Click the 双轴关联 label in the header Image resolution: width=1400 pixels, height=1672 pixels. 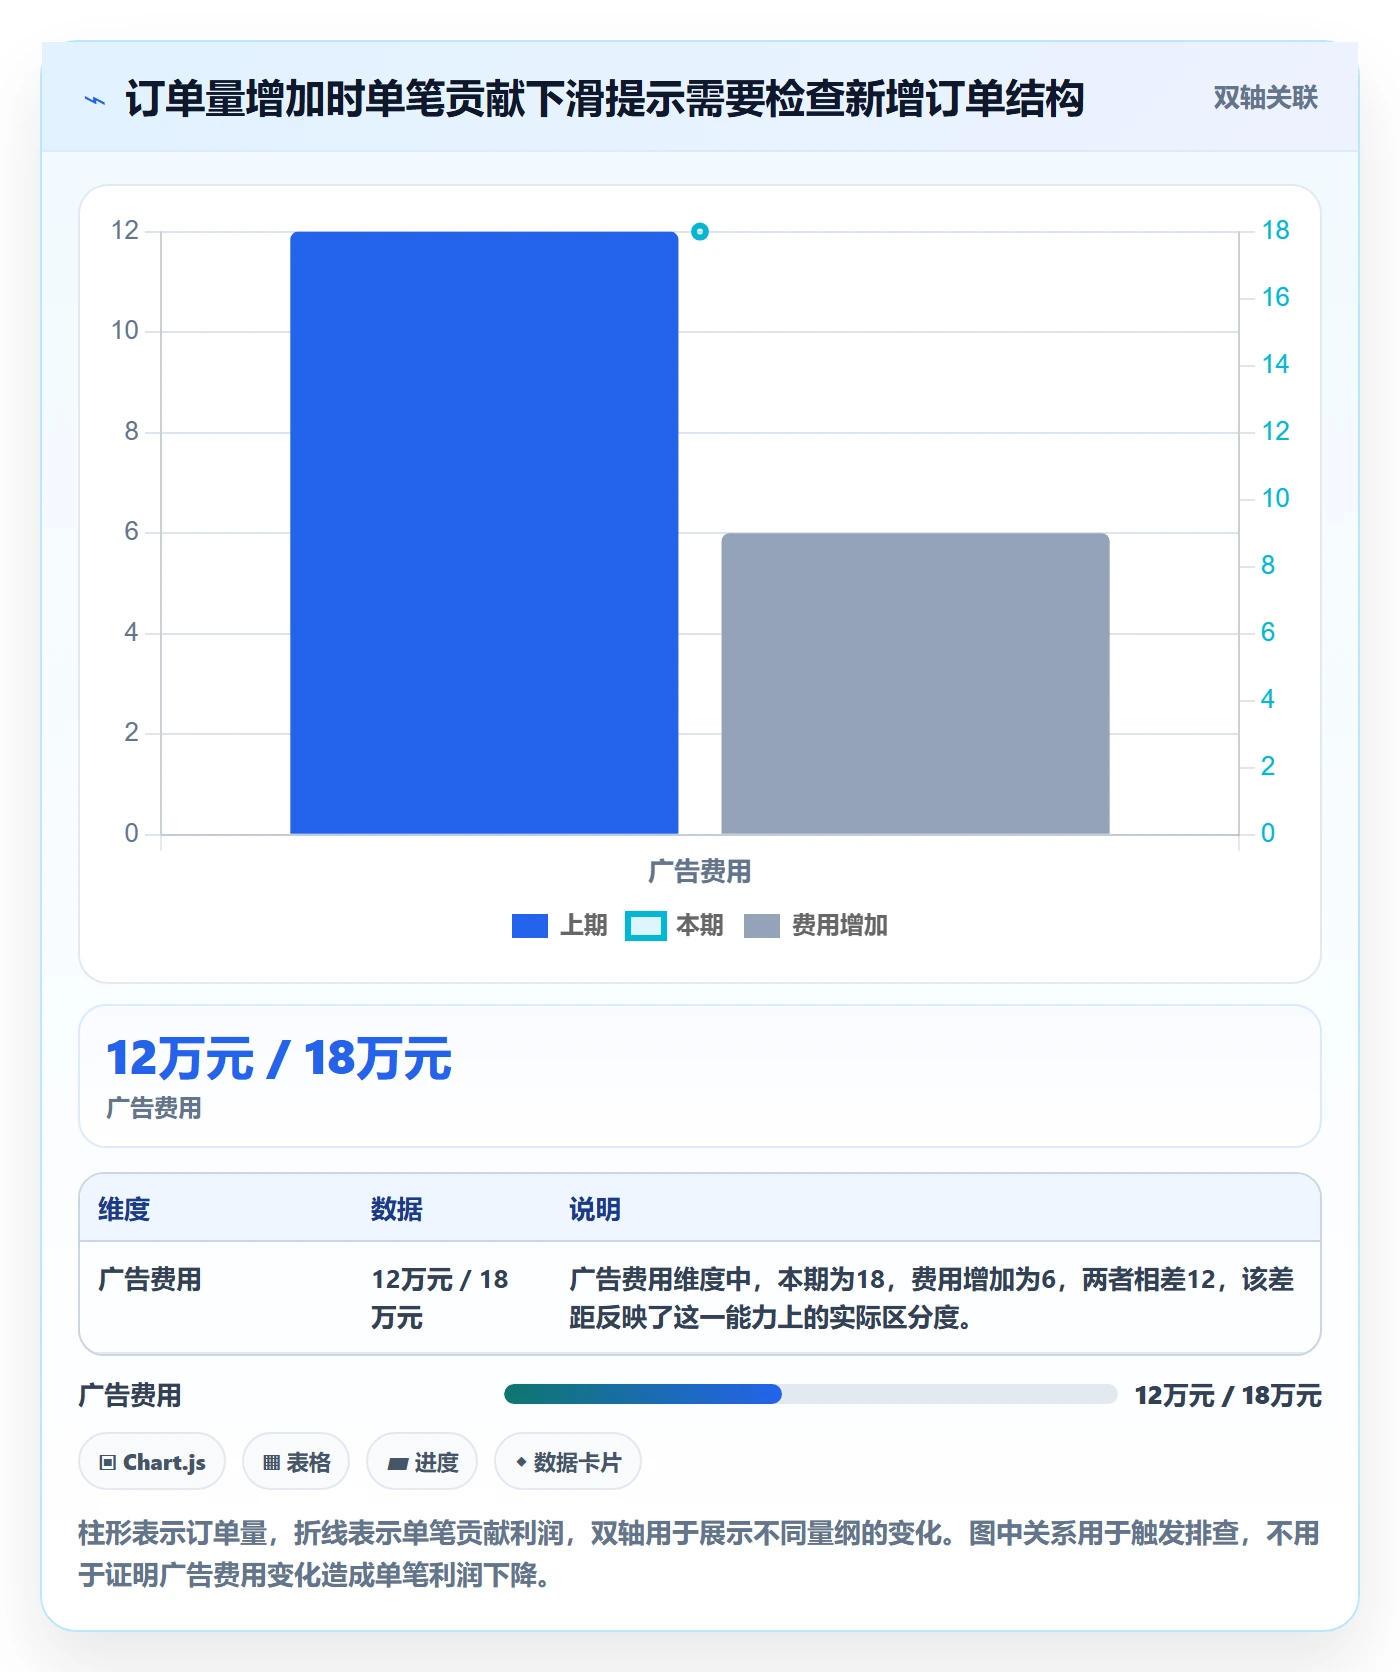coord(1265,98)
